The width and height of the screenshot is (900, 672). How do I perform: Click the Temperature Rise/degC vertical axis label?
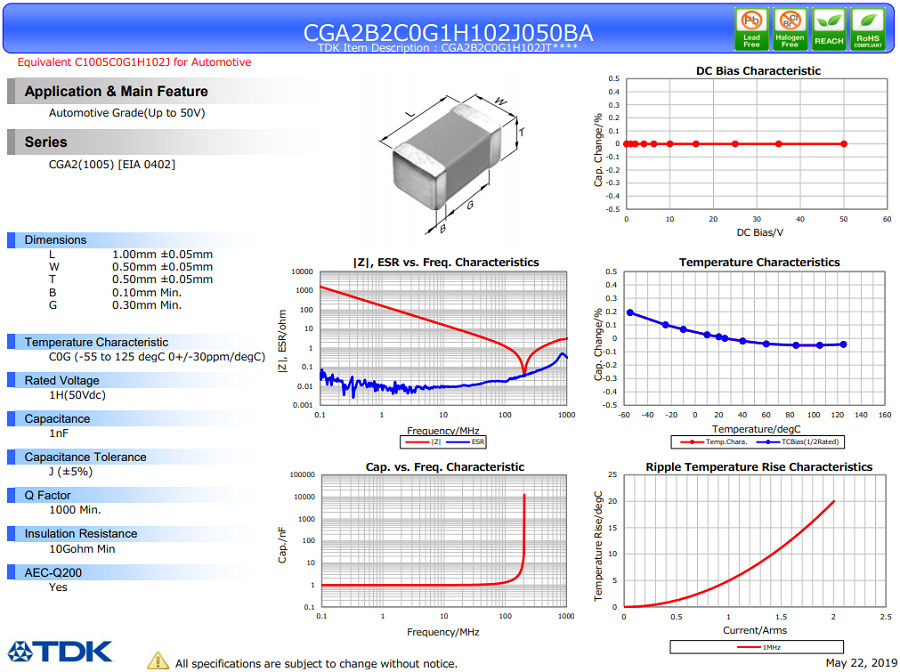click(598, 546)
